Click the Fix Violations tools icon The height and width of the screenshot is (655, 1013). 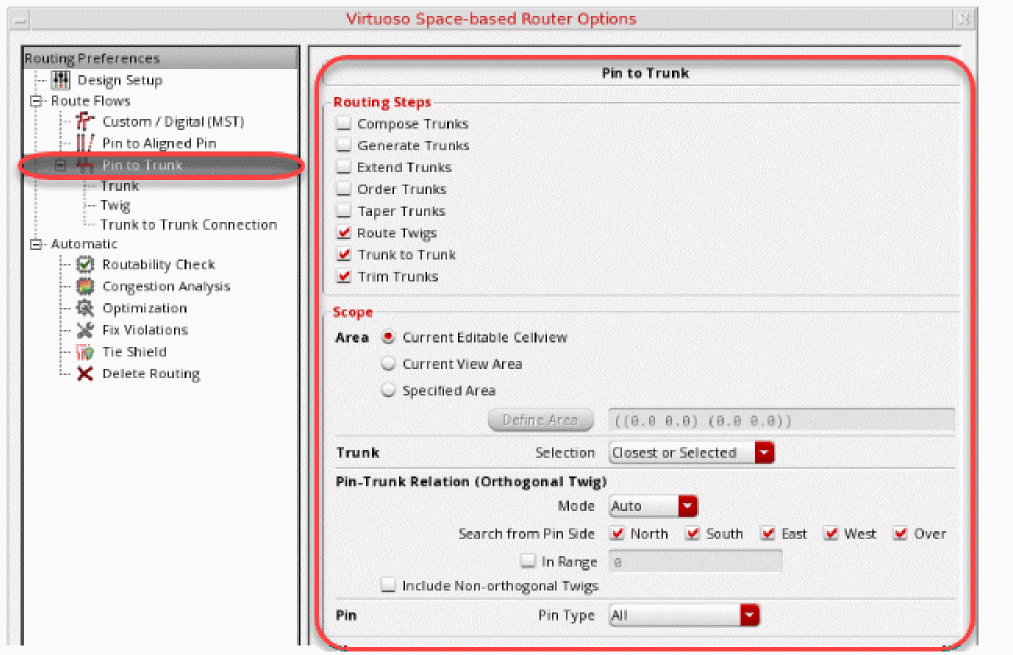coord(85,330)
